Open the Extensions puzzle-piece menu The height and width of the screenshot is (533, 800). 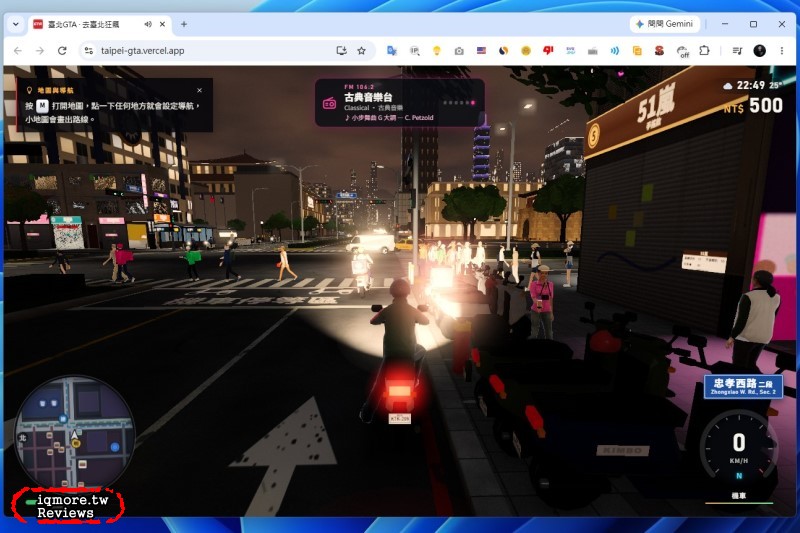point(704,50)
